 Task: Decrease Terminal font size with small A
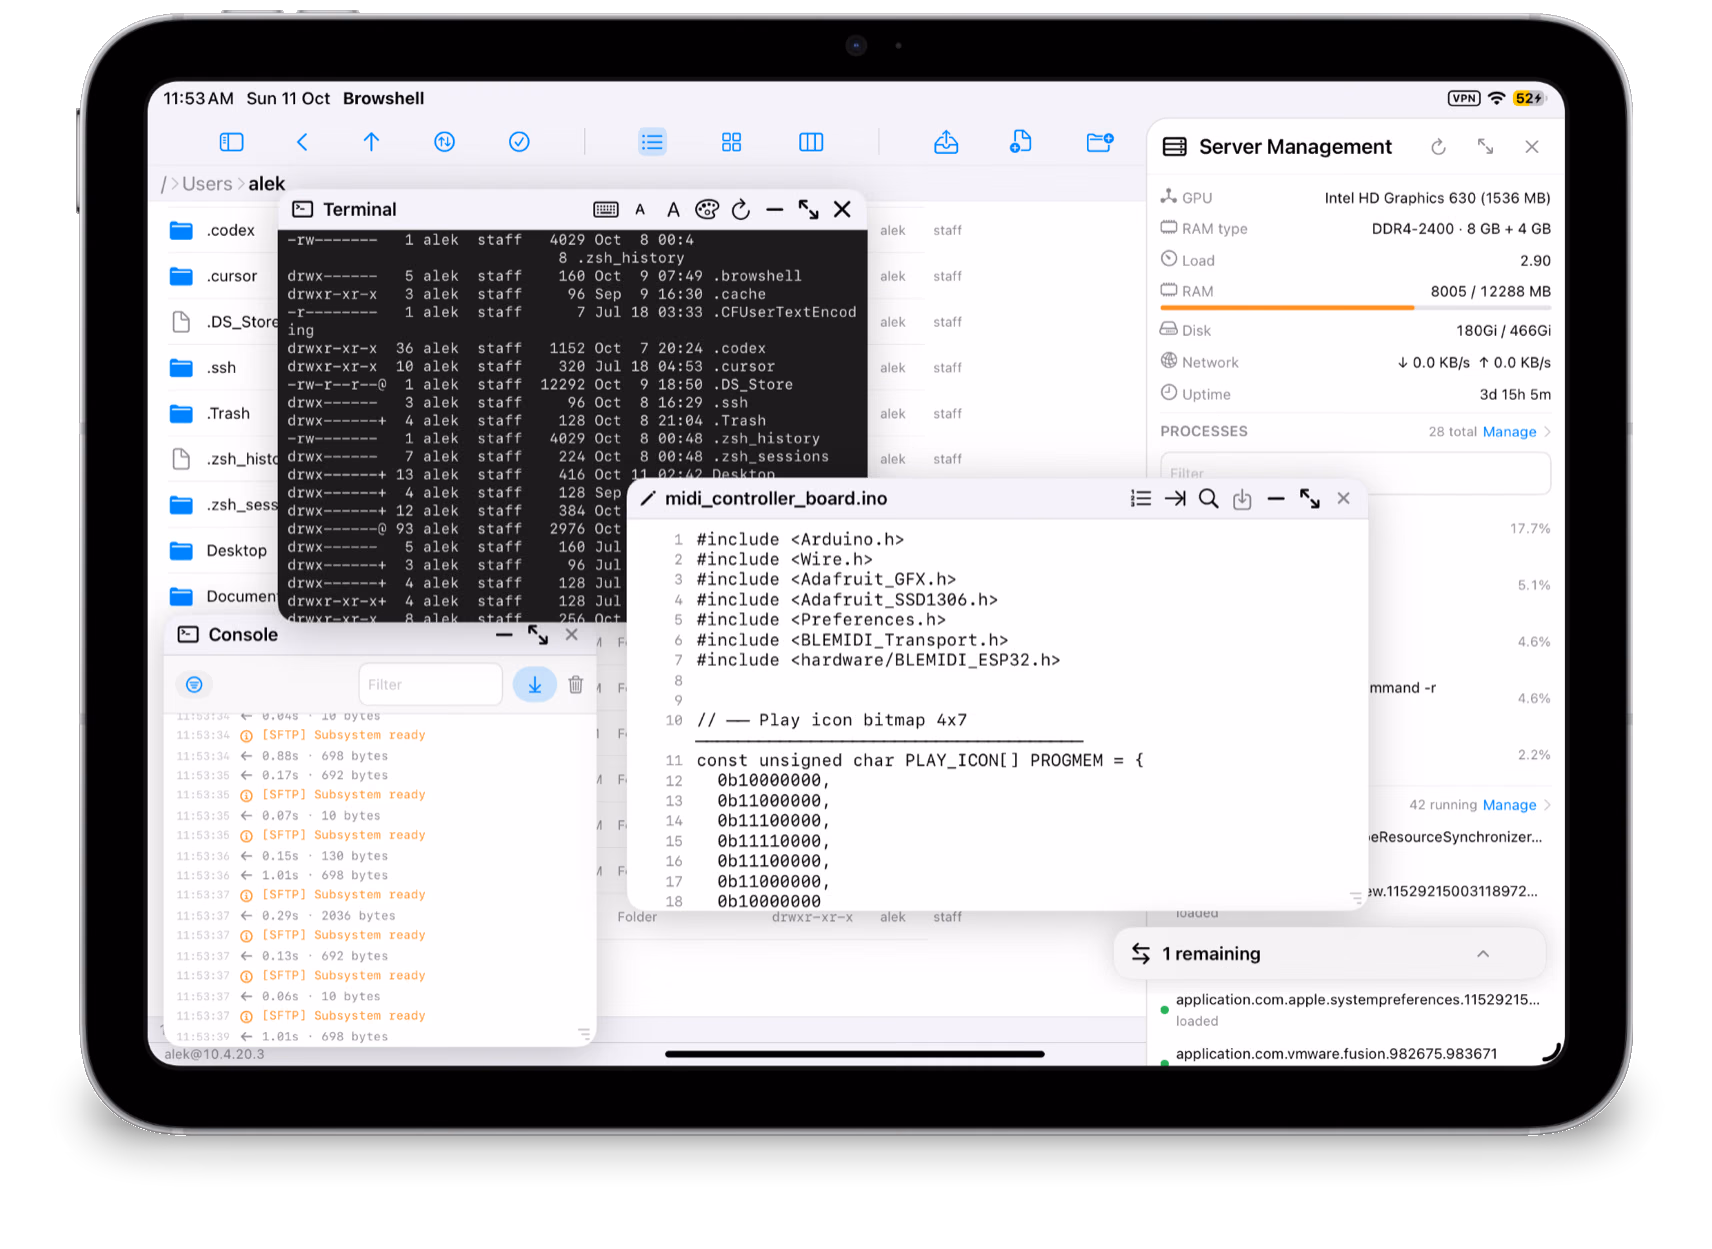[x=640, y=210]
